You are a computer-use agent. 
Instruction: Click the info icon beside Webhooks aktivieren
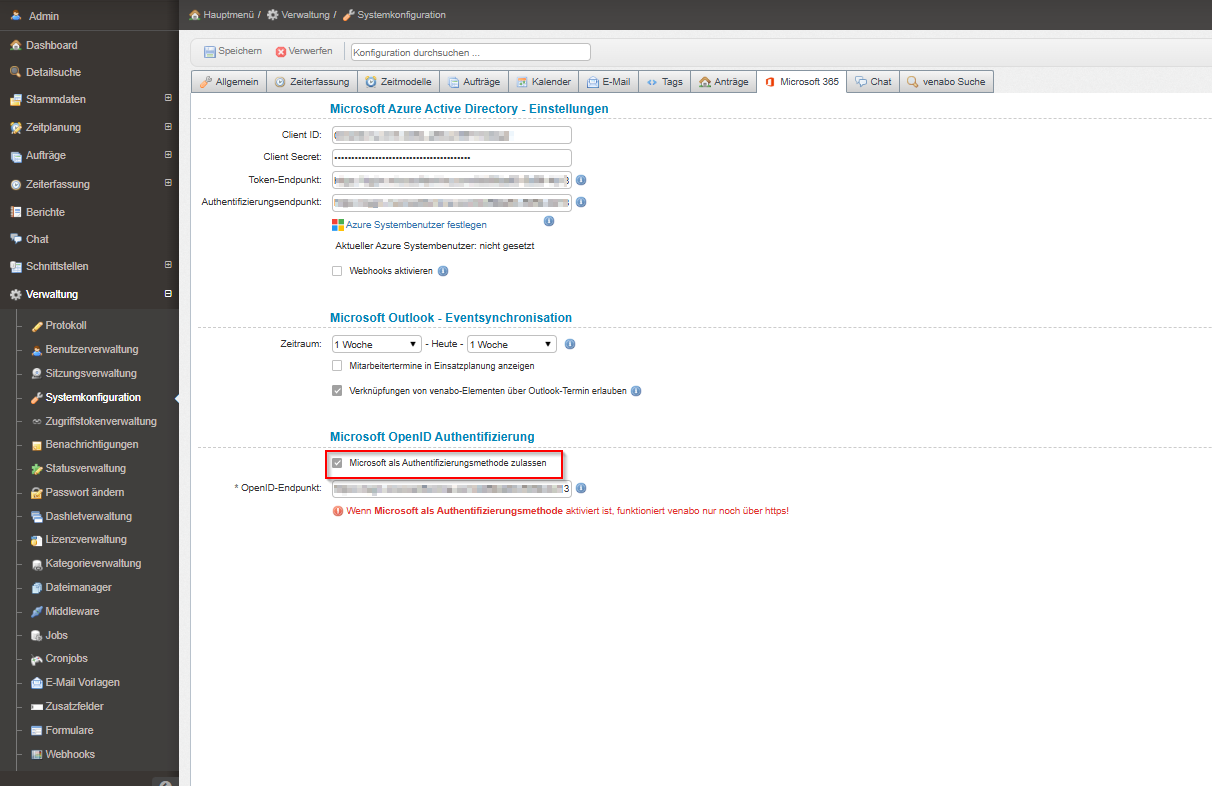(x=443, y=271)
